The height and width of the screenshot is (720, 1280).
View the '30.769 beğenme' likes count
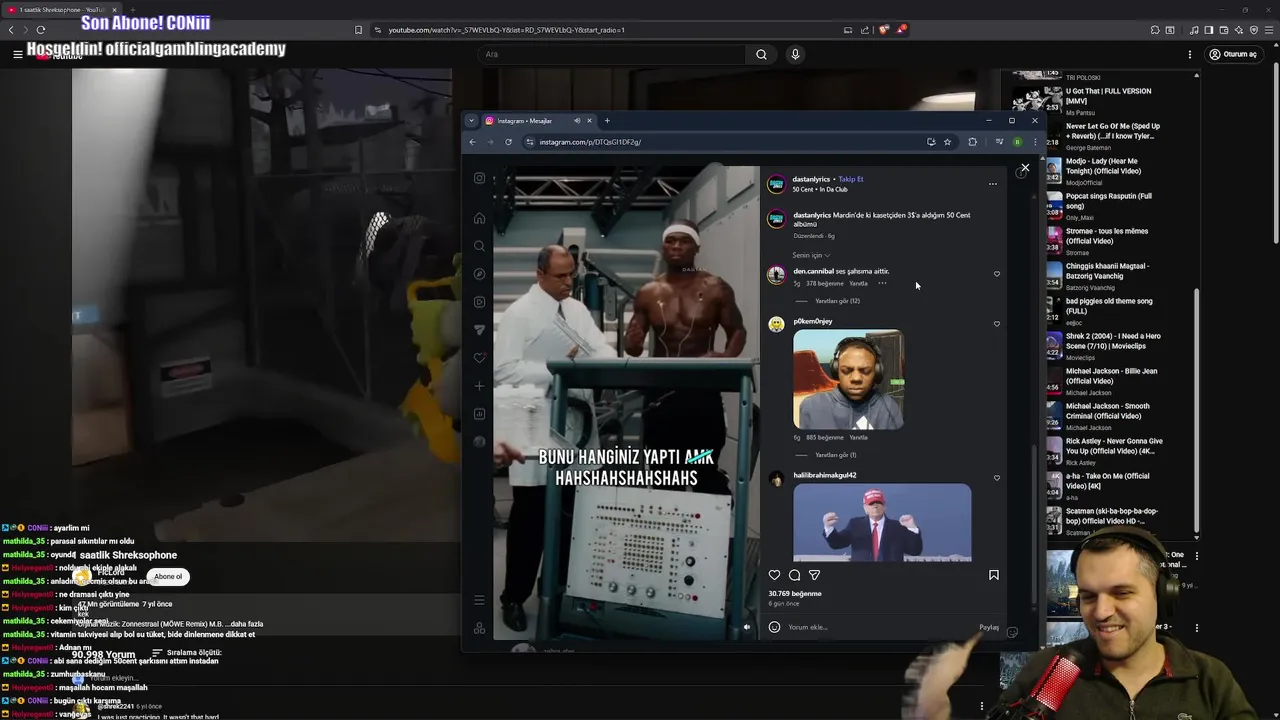(x=795, y=593)
